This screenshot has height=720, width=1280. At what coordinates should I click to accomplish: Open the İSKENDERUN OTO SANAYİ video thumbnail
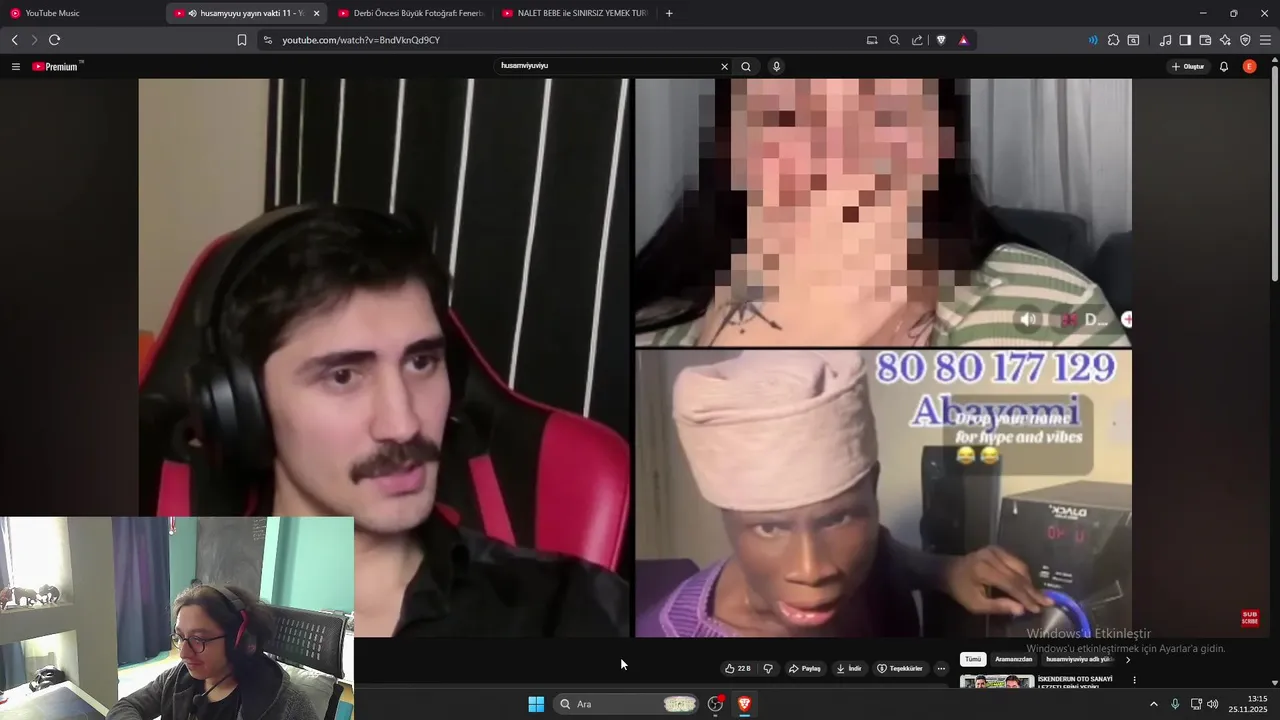[997, 682]
